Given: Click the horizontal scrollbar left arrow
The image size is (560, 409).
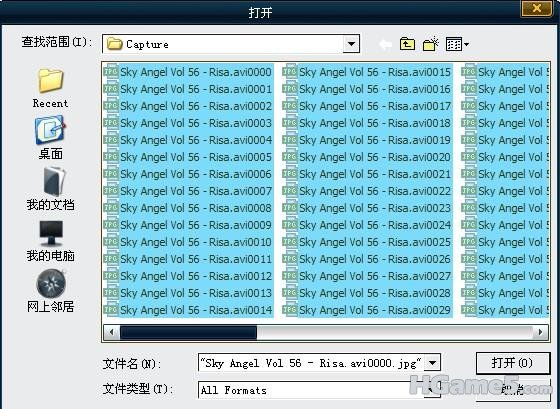Looking at the screenshot, I should pyautogui.click(x=111, y=332).
